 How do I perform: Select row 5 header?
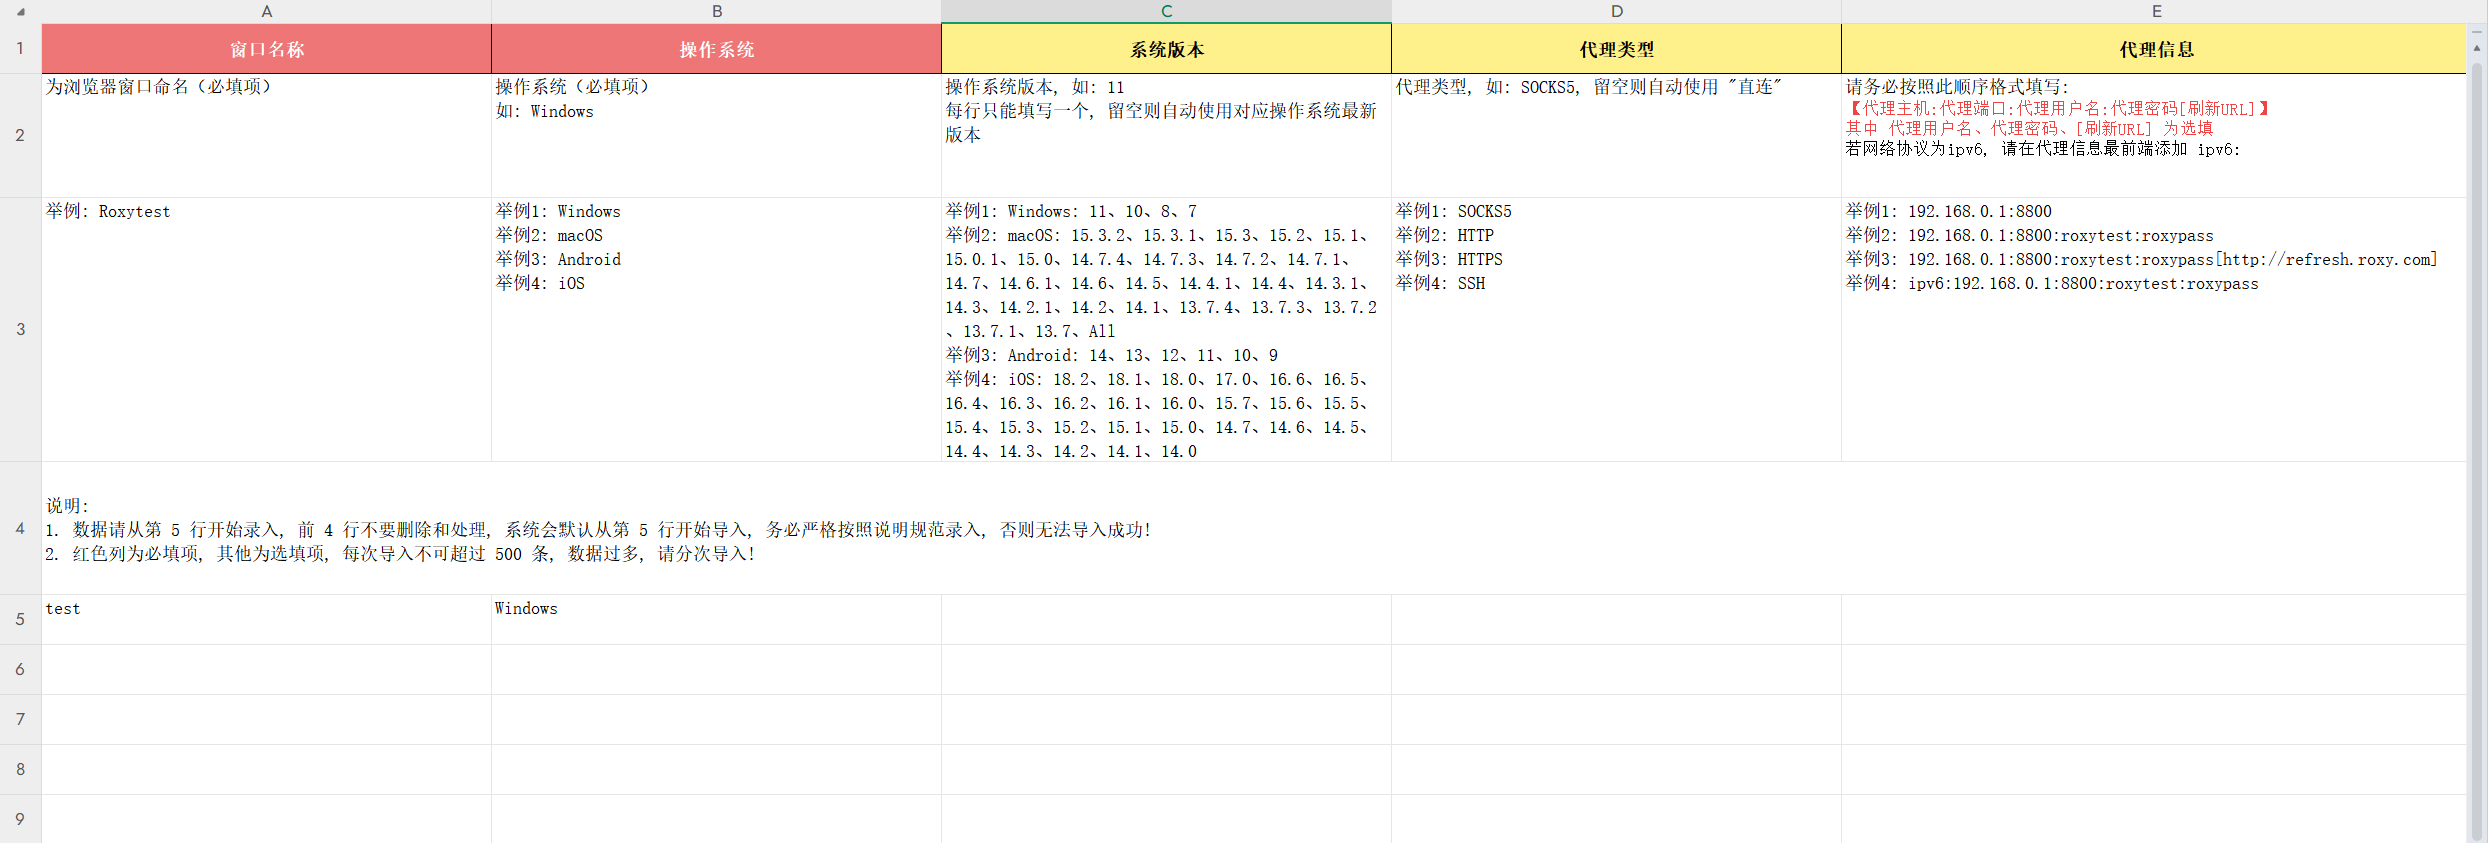(20, 619)
